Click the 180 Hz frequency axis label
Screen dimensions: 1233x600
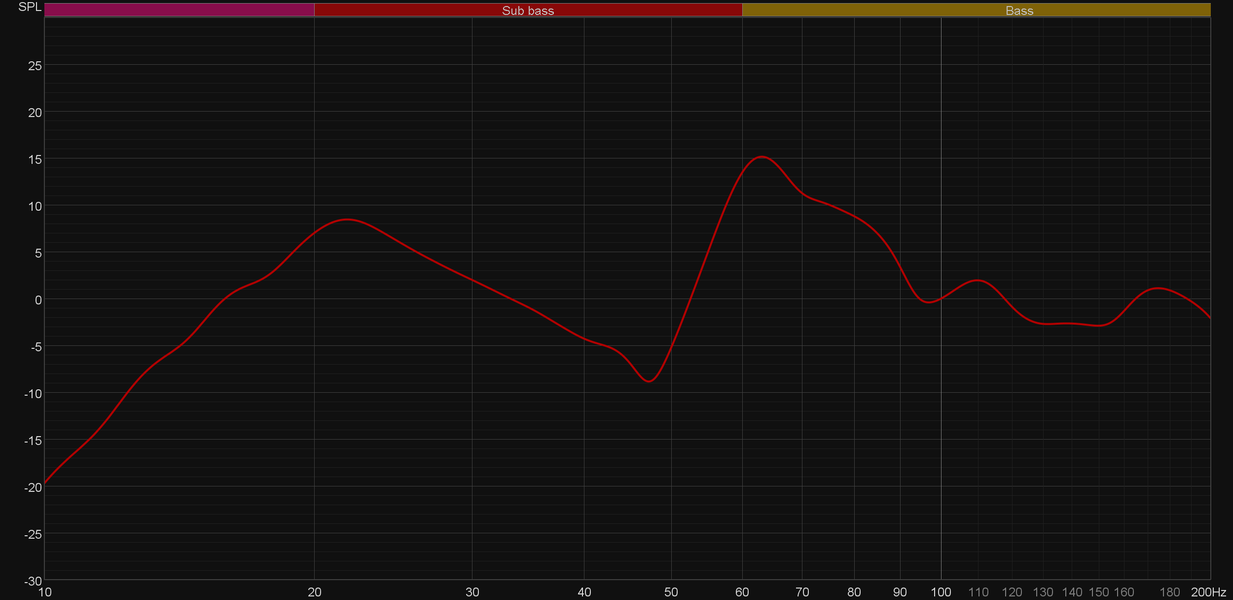(x=1170, y=592)
